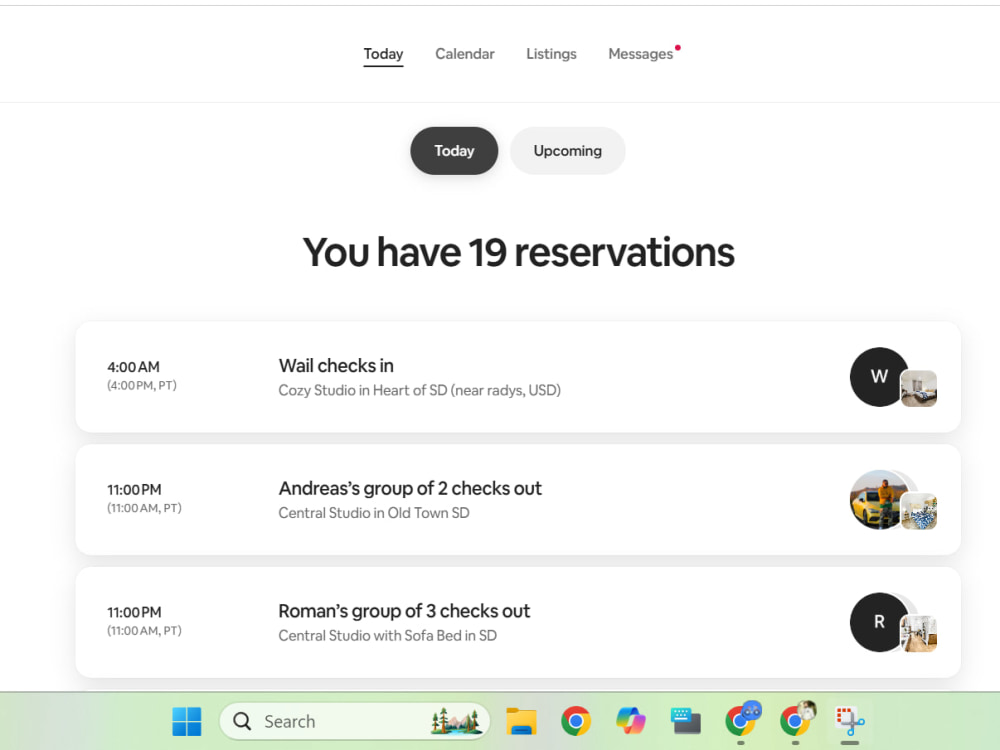The image size is (1000, 750).
Task: Open Wail checks in reservation
Action: tap(518, 377)
